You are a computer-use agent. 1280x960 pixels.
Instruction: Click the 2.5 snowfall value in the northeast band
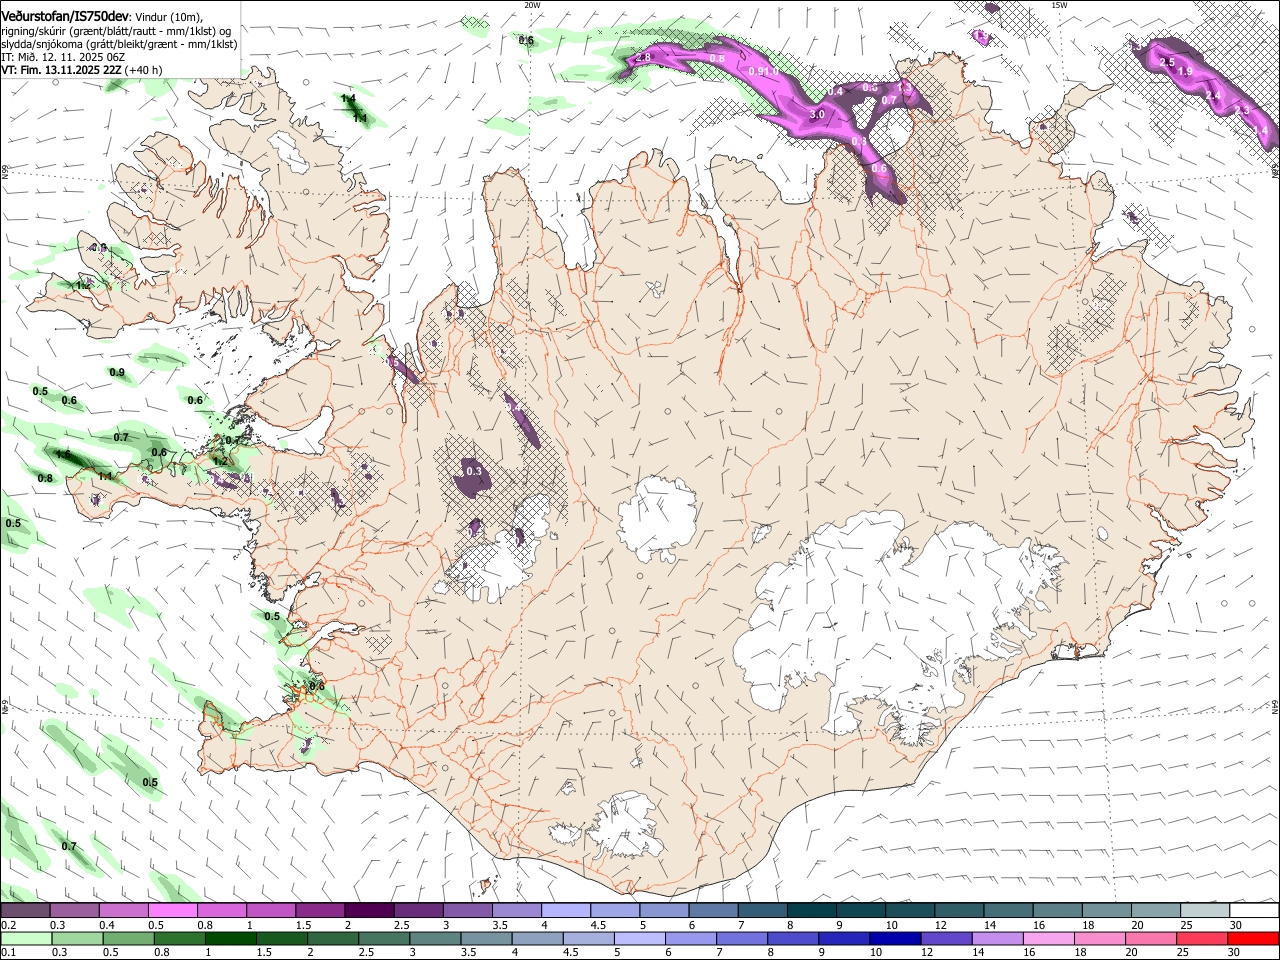tap(1166, 62)
